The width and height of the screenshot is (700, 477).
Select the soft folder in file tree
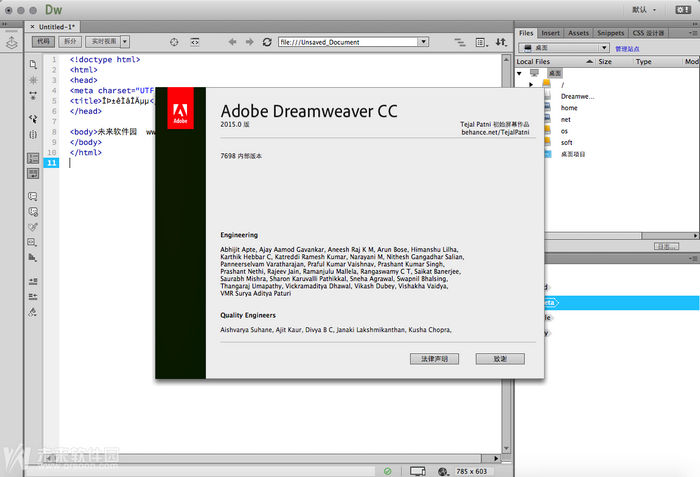[x=567, y=142]
